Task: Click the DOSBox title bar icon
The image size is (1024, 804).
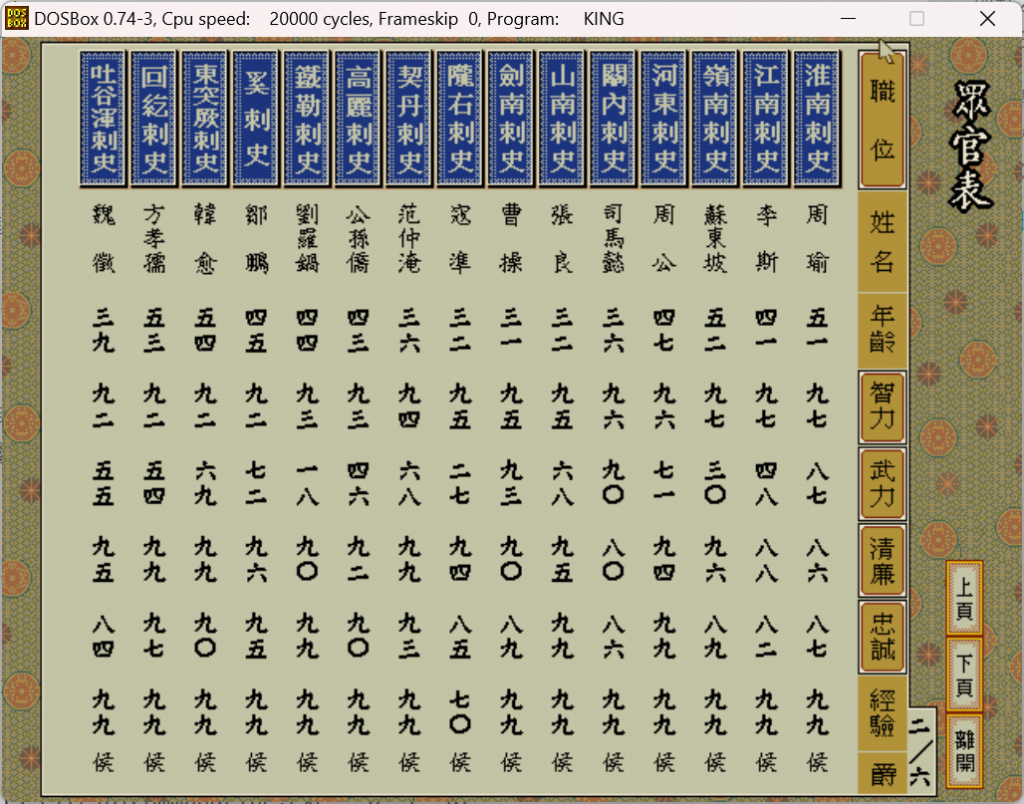Action: click(16, 18)
